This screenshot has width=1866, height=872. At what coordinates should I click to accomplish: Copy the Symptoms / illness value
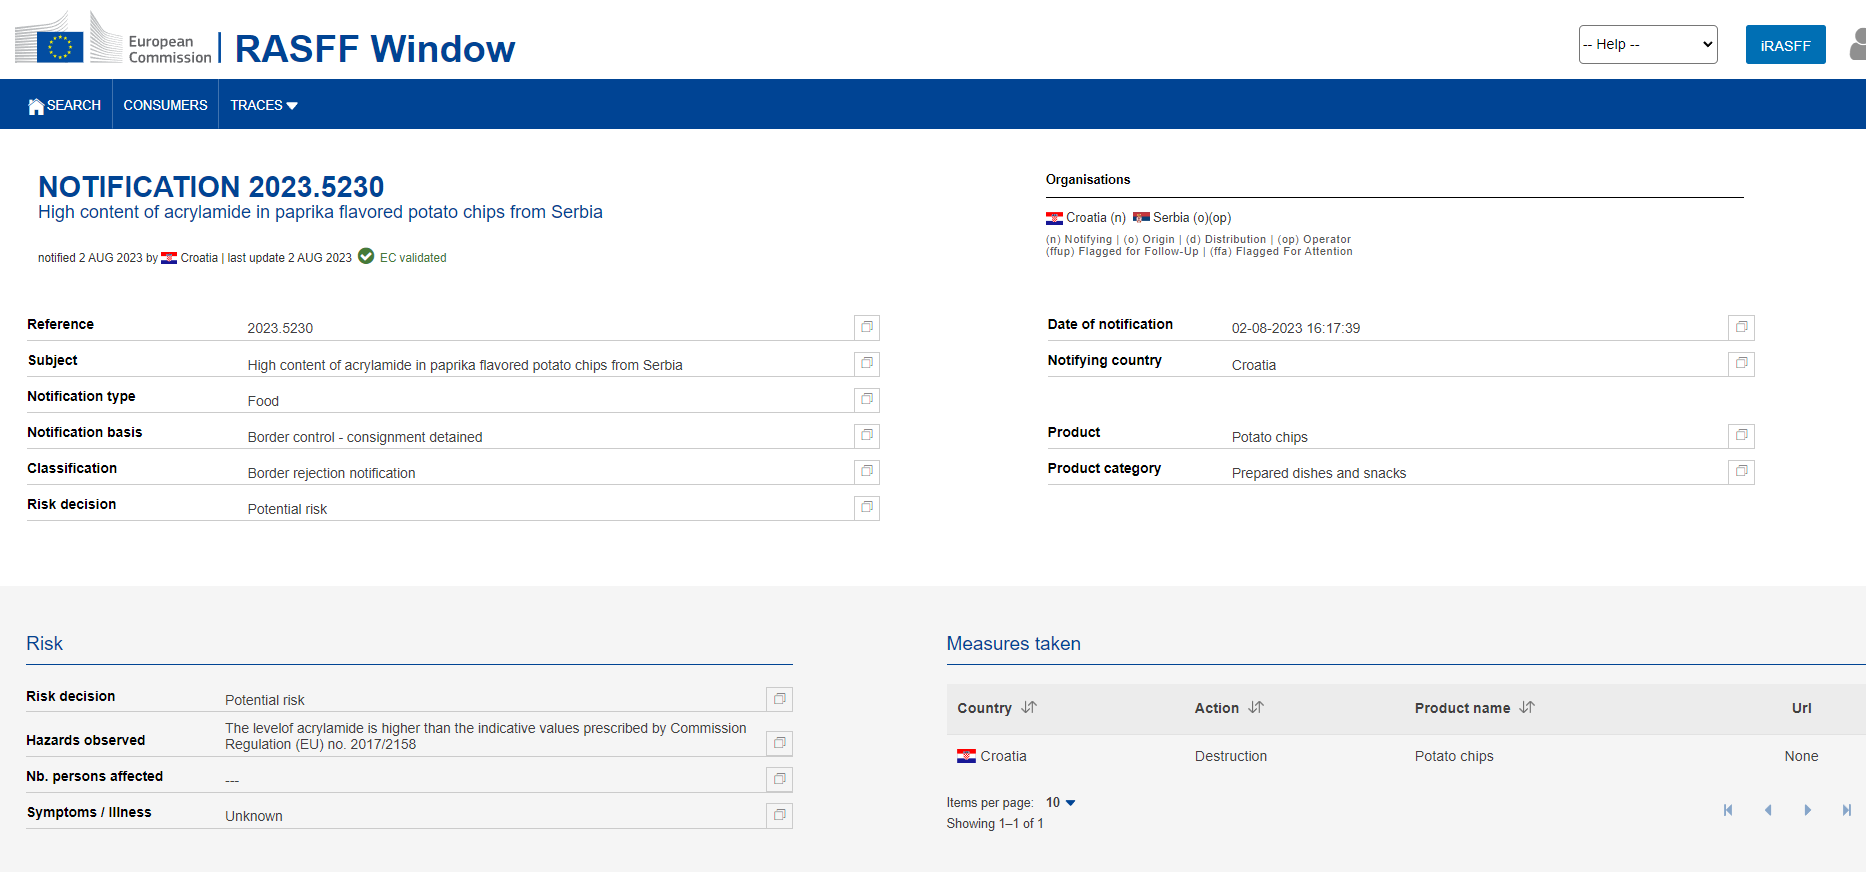pos(779,815)
